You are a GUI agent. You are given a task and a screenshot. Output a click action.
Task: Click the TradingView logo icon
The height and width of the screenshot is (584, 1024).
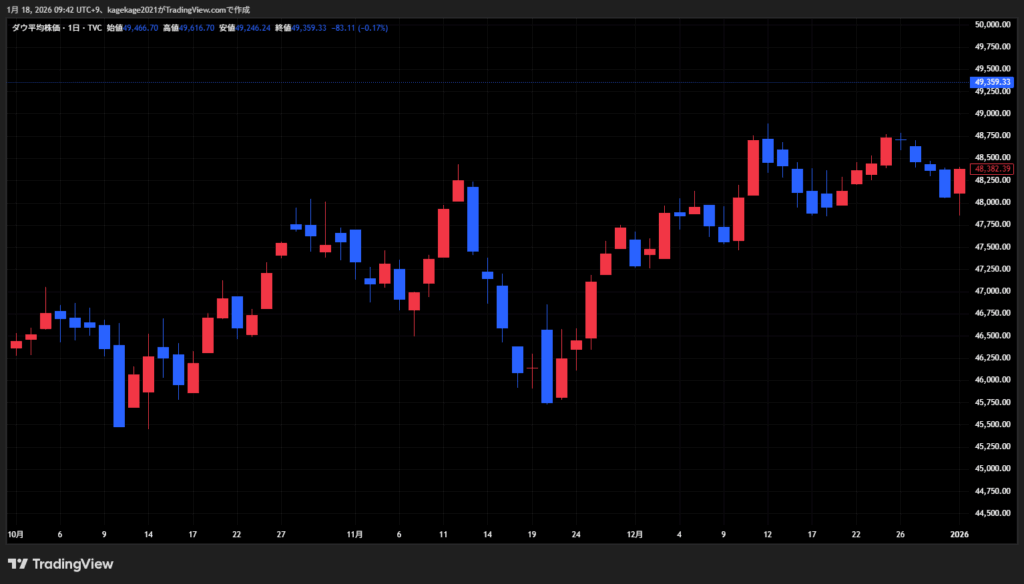click(18, 564)
